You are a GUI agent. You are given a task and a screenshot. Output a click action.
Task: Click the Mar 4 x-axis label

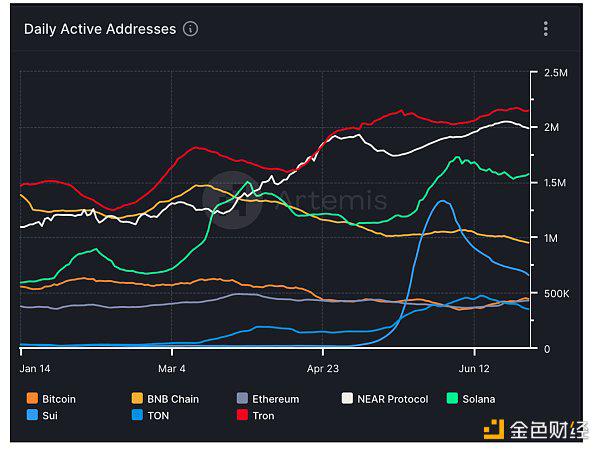coord(172,369)
